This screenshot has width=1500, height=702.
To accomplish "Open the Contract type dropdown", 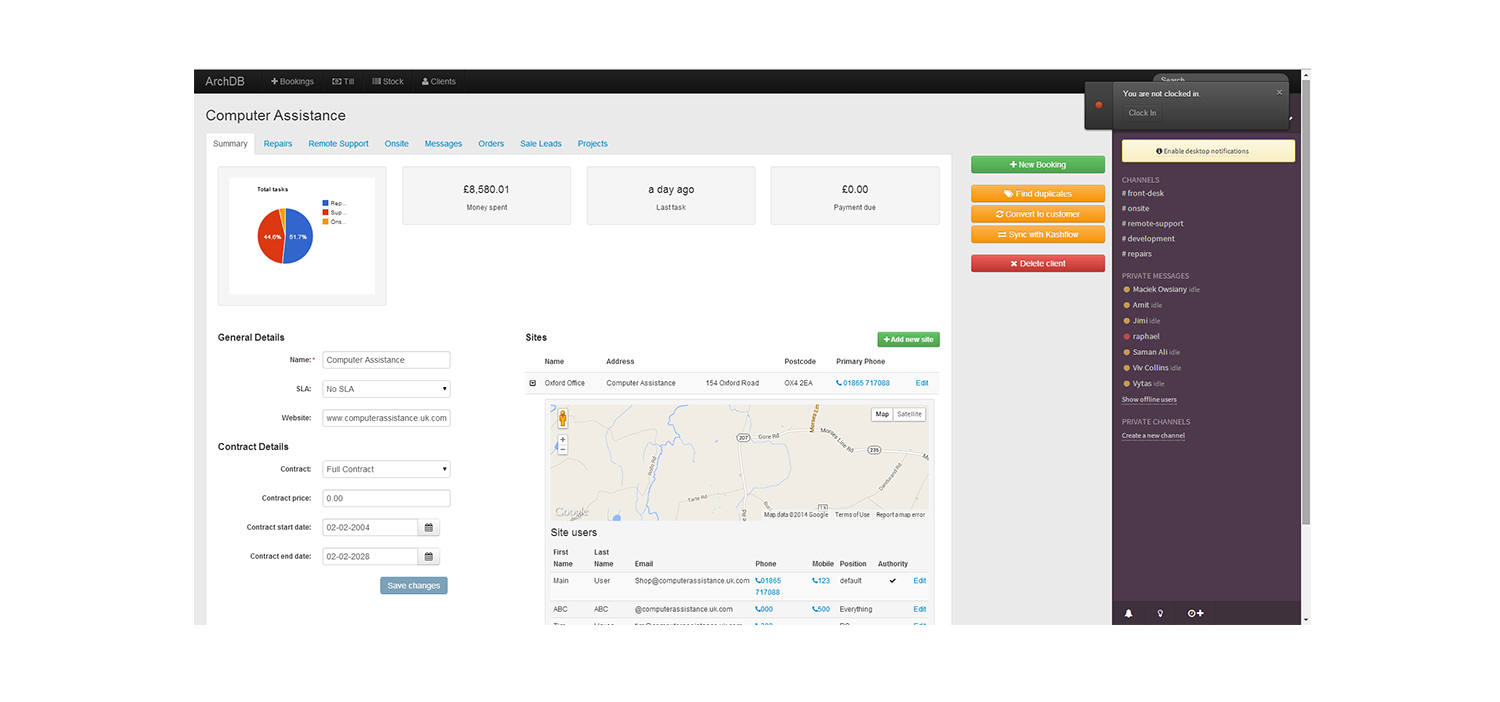I will 386,468.
